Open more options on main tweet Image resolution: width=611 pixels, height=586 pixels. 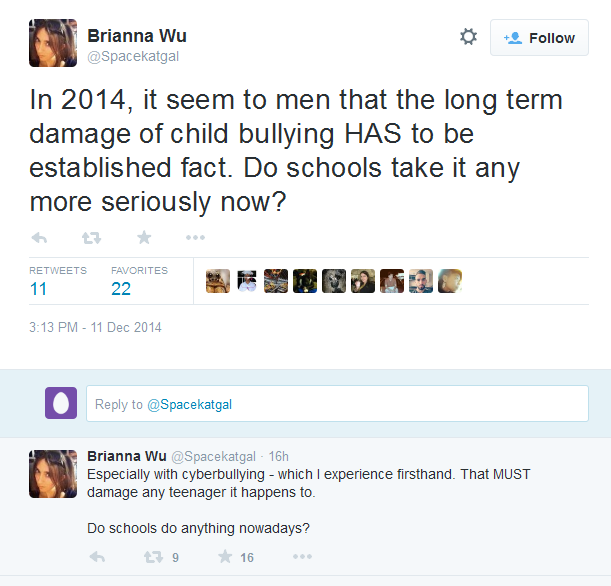point(195,237)
